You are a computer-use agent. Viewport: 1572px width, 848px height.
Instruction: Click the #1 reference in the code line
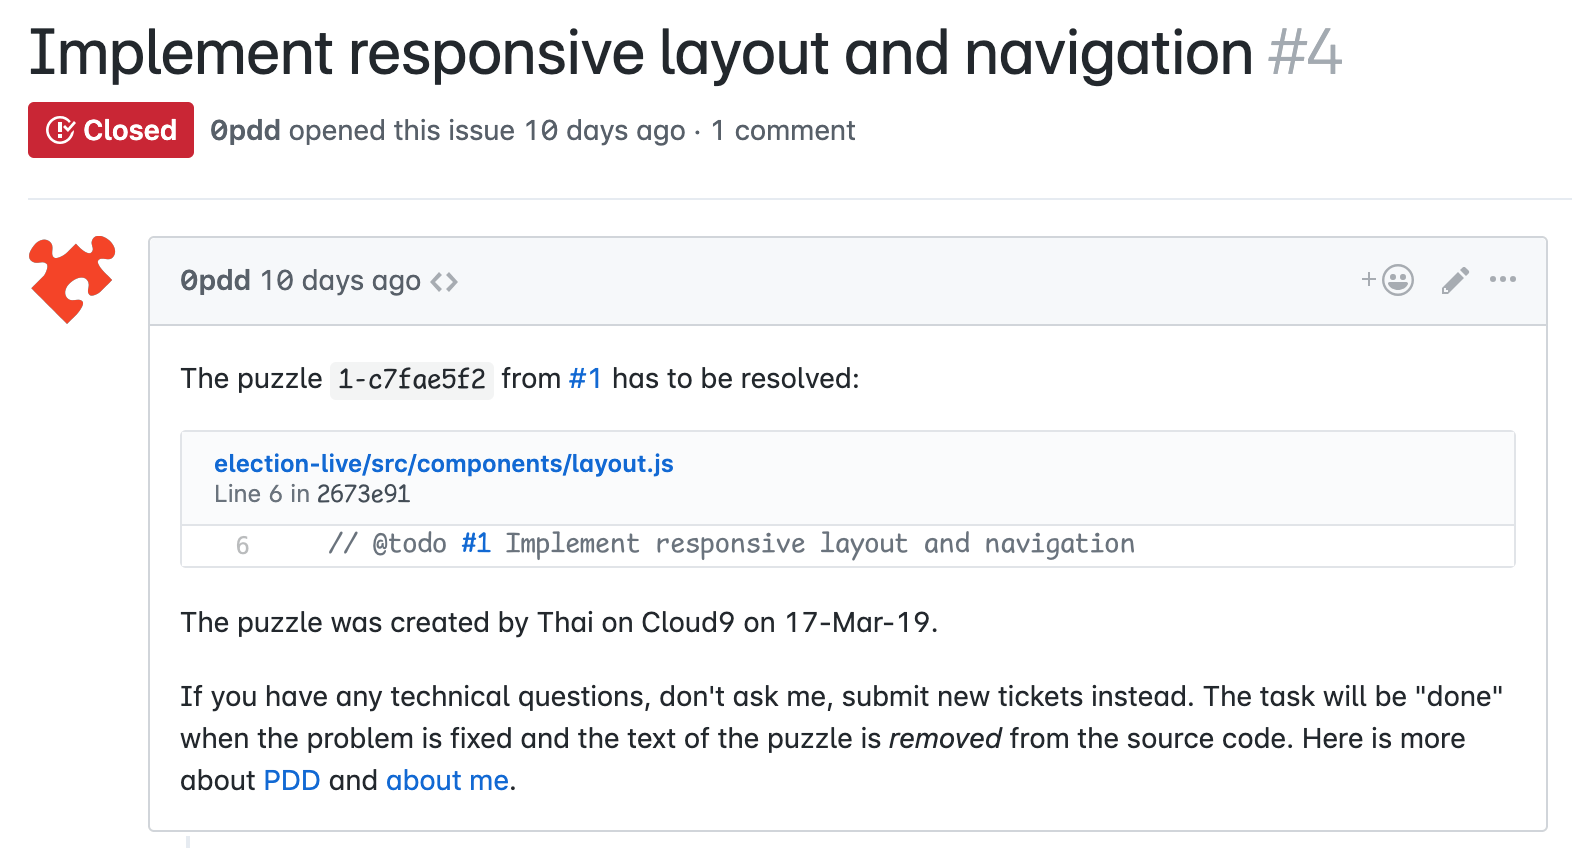[475, 544]
